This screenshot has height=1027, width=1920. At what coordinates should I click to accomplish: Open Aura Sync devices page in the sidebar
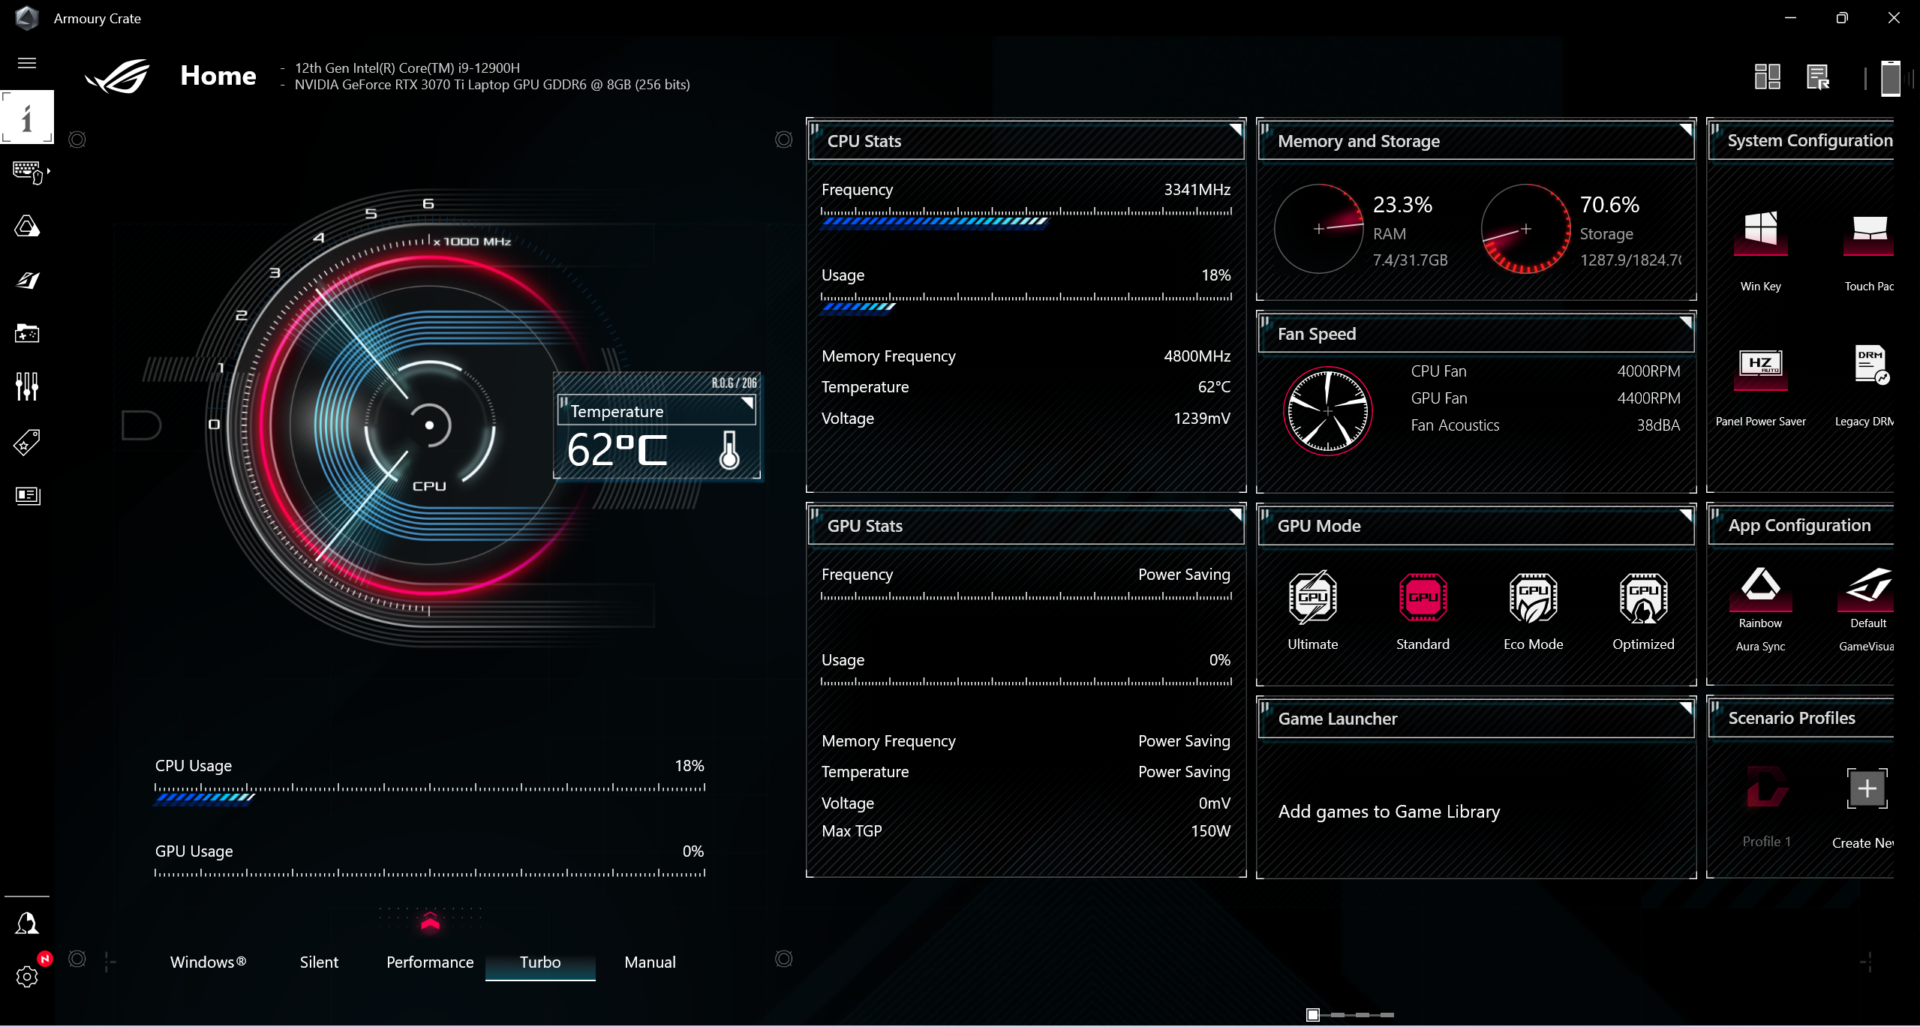pos(27,226)
